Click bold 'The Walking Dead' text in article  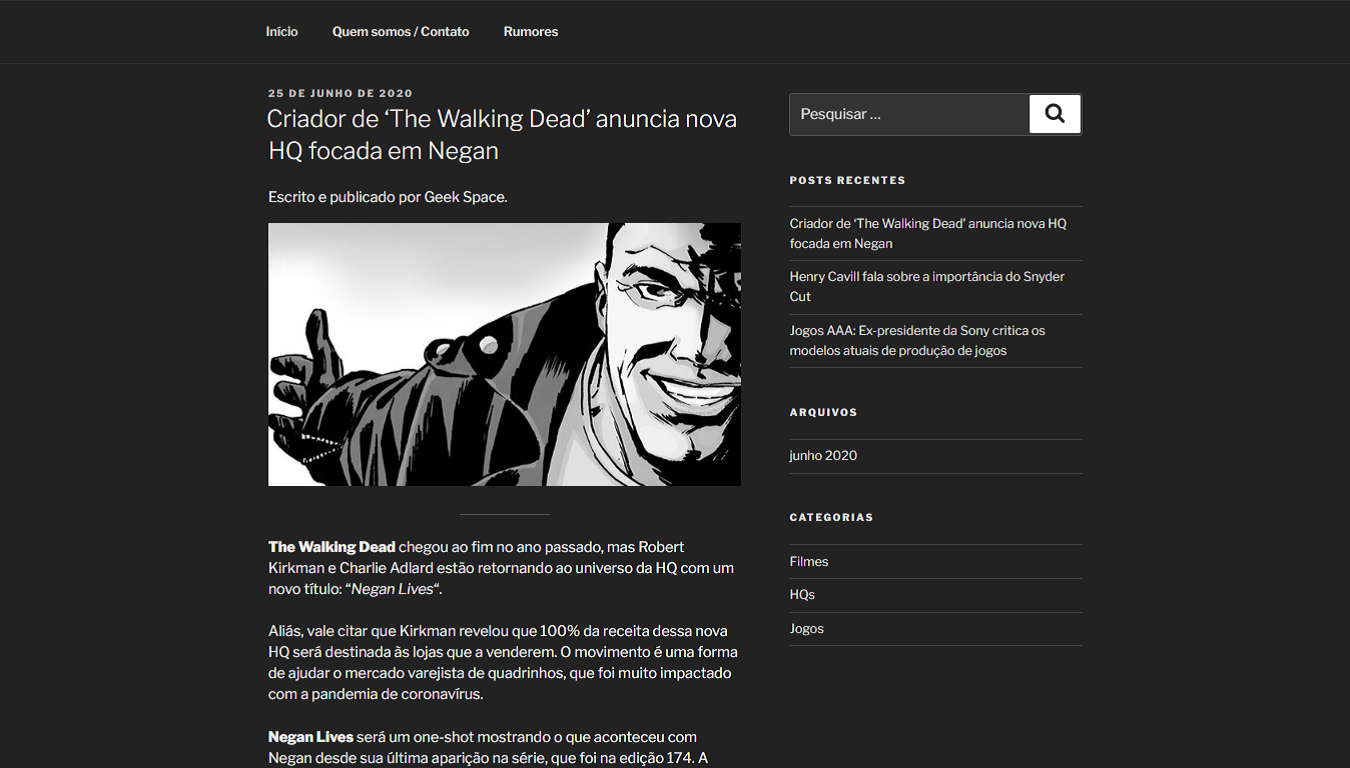click(x=332, y=547)
